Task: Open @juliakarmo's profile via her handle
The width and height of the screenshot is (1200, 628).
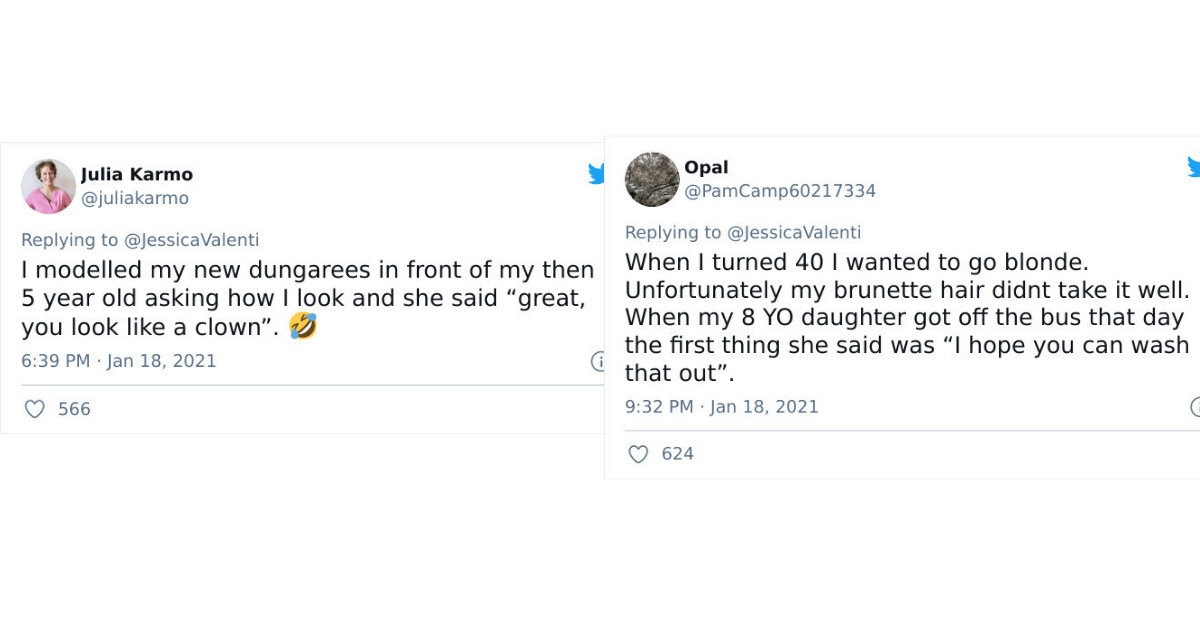Action: pos(134,198)
